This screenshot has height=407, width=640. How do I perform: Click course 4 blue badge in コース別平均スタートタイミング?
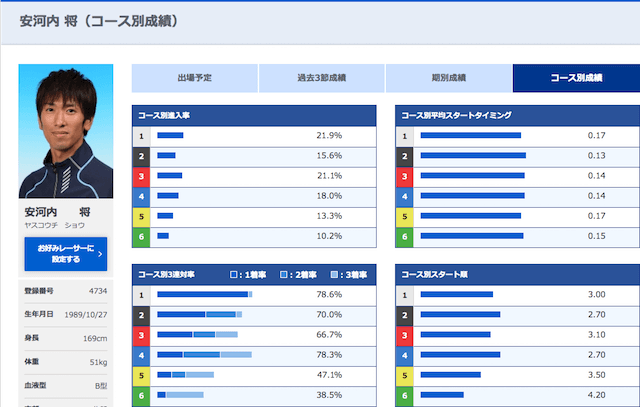pos(405,196)
